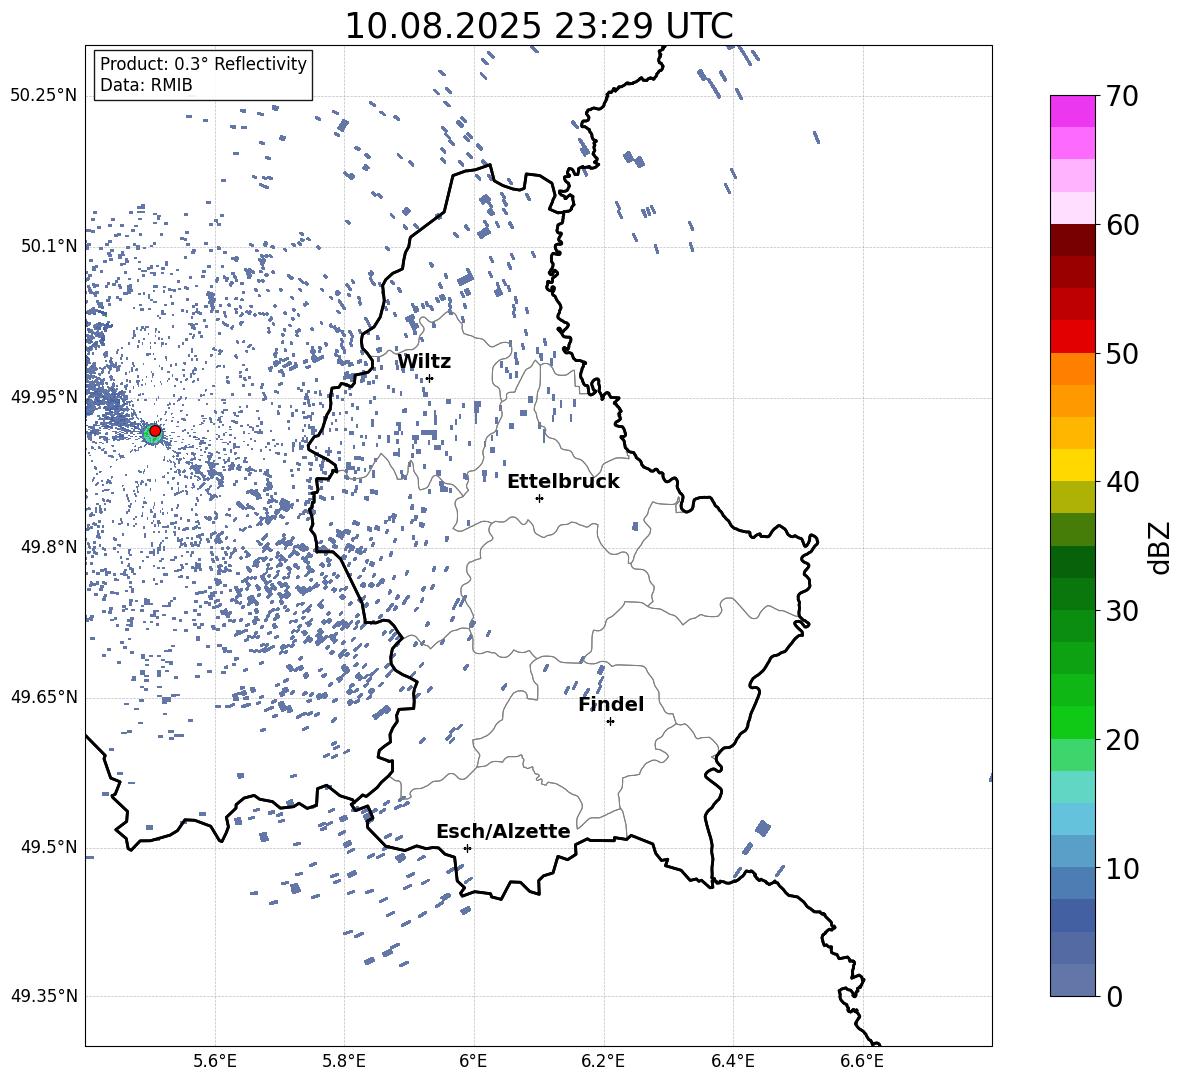Click the bright red colorbar segment above 50
This screenshot has height=1081, width=1184.
coord(1072,336)
